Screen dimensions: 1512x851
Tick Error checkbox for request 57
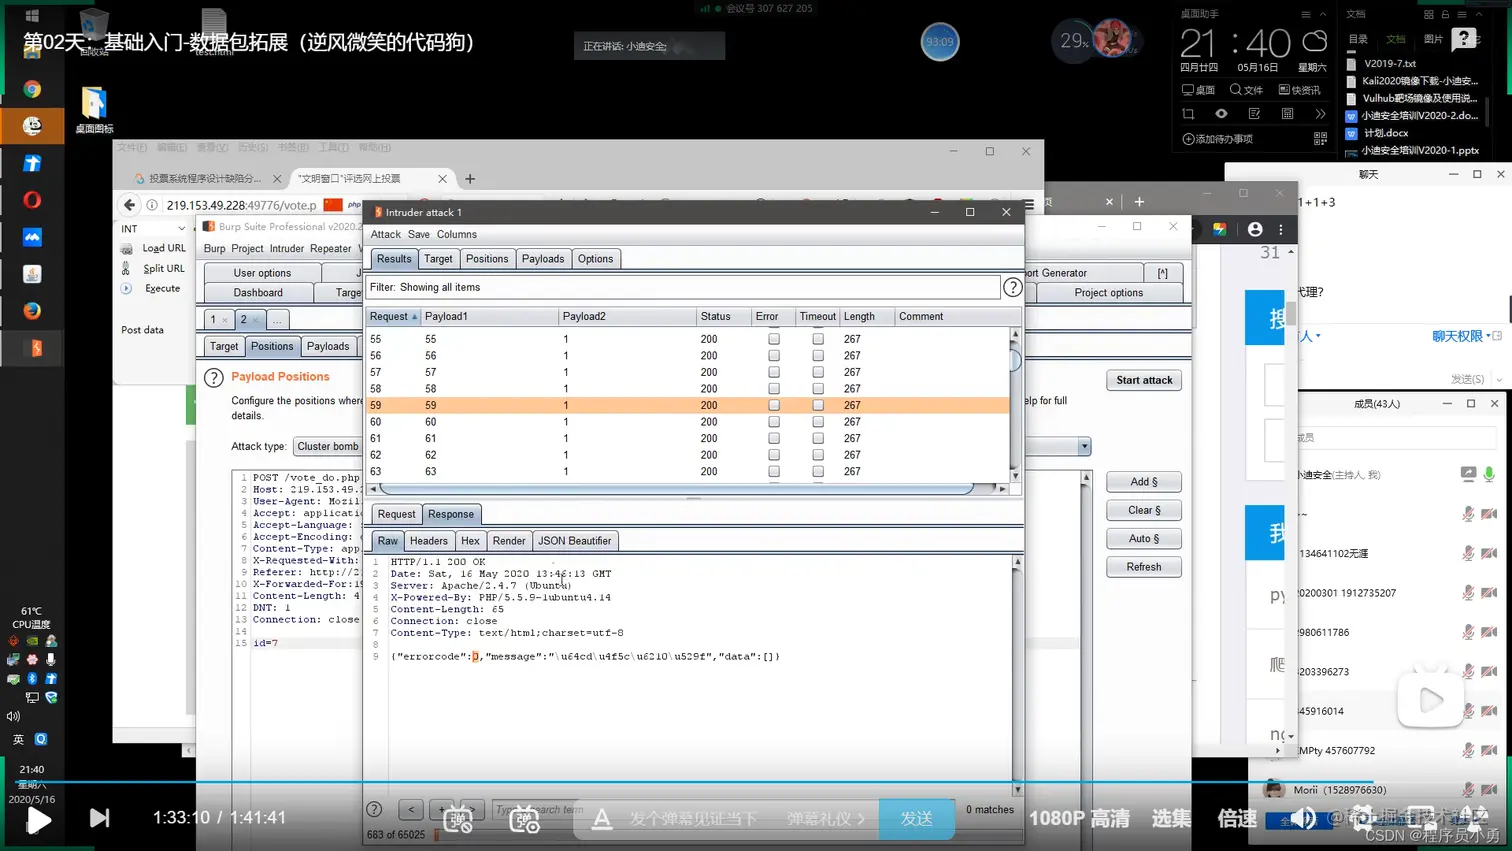tap(774, 372)
